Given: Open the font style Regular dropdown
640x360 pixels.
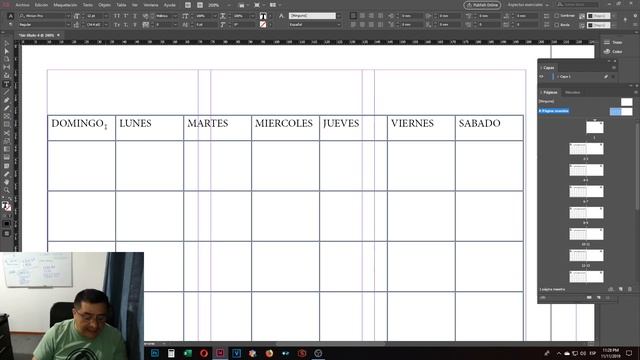Looking at the screenshot, I should tap(45, 25).
